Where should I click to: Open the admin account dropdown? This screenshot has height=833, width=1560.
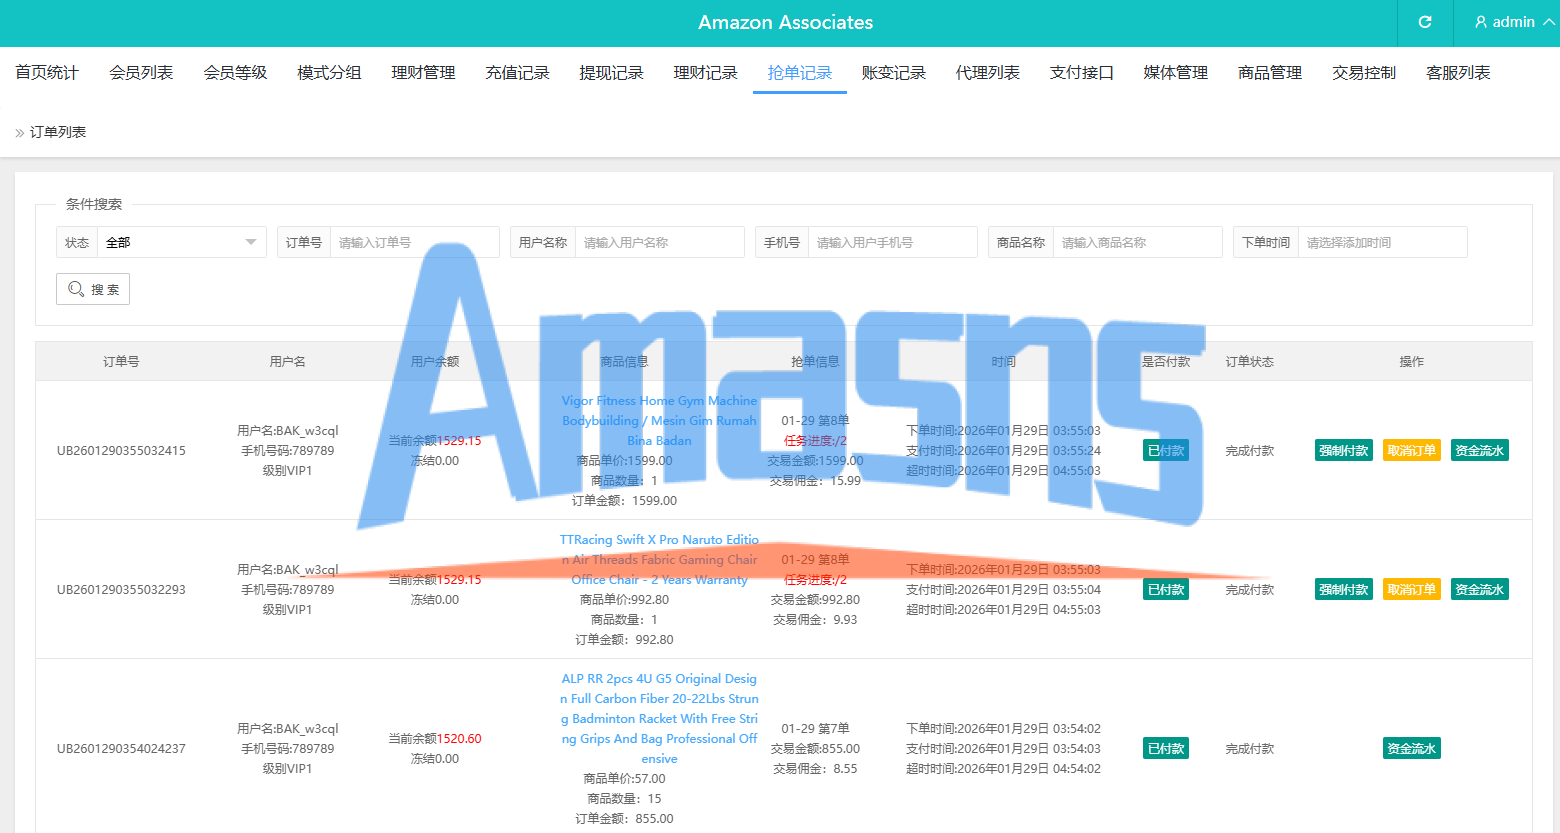click(x=1514, y=22)
